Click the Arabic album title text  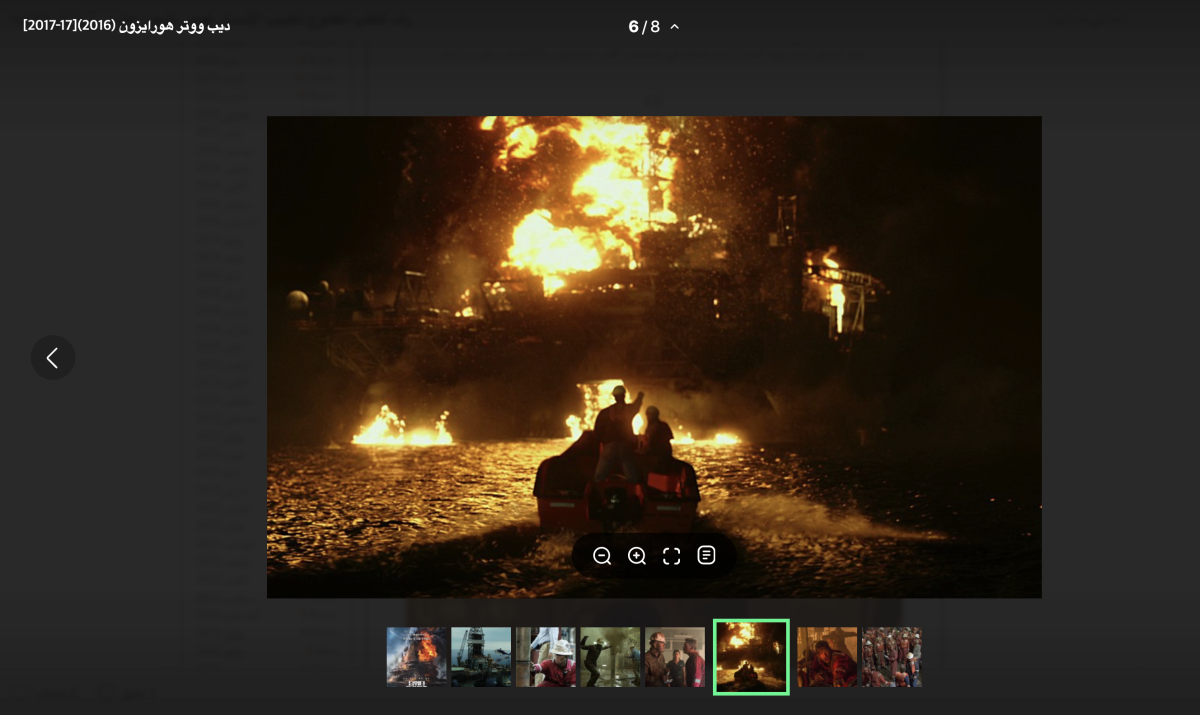(x=127, y=25)
